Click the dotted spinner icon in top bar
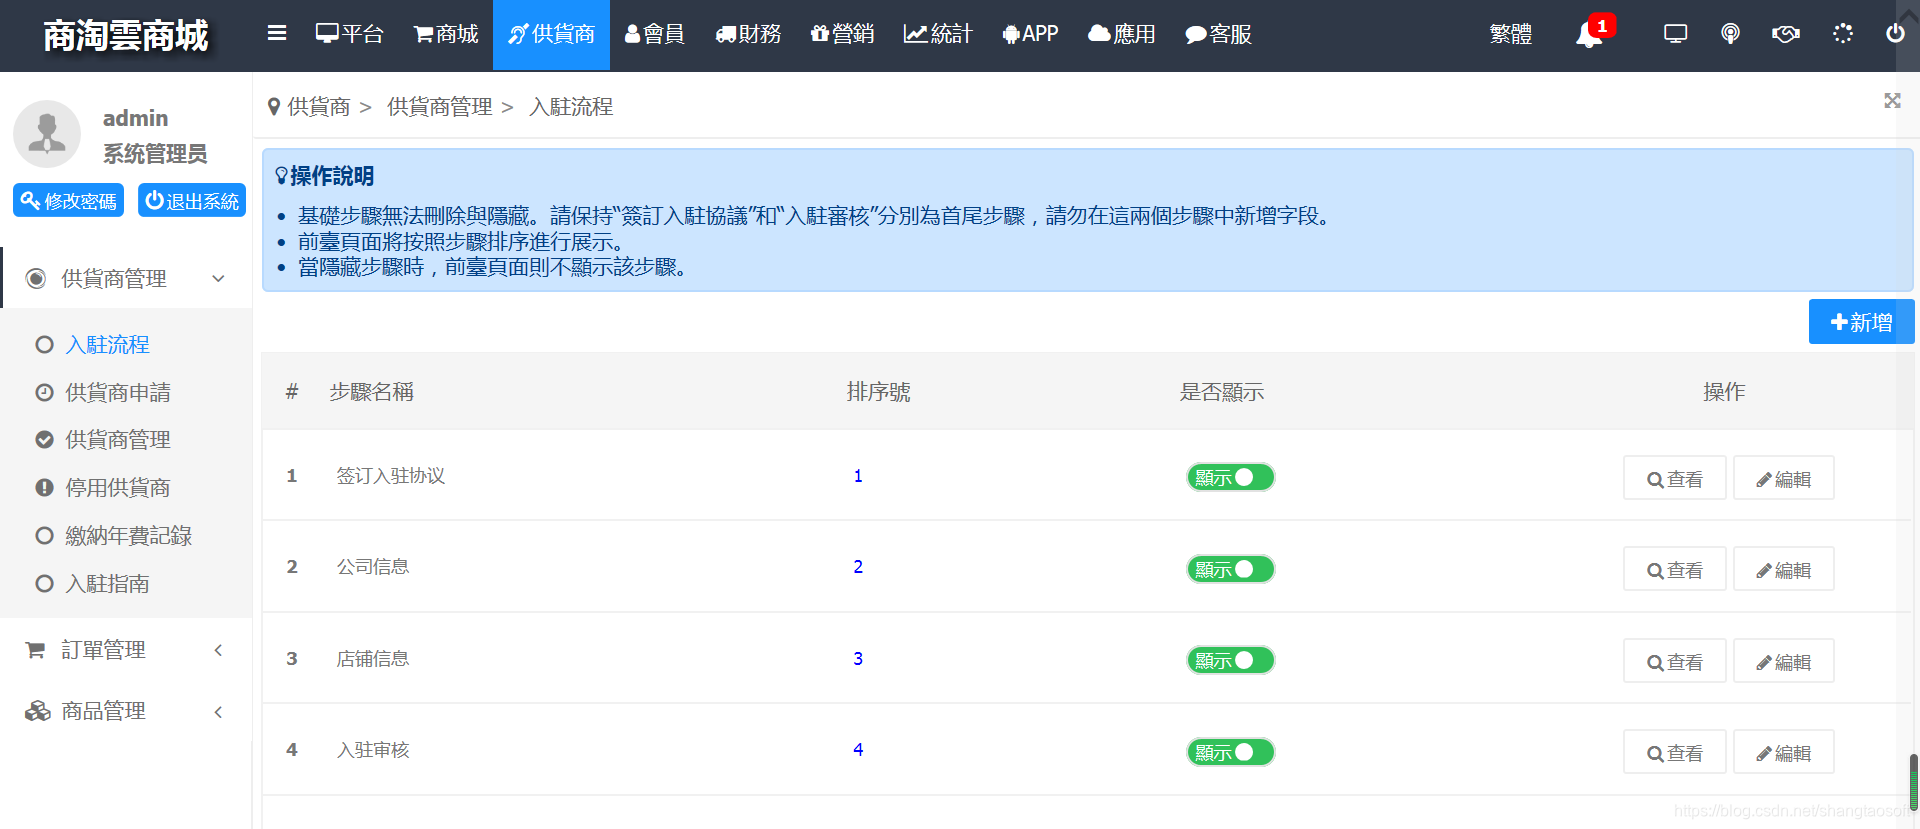The height and width of the screenshot is (829, 1920). pos(1843,33)
